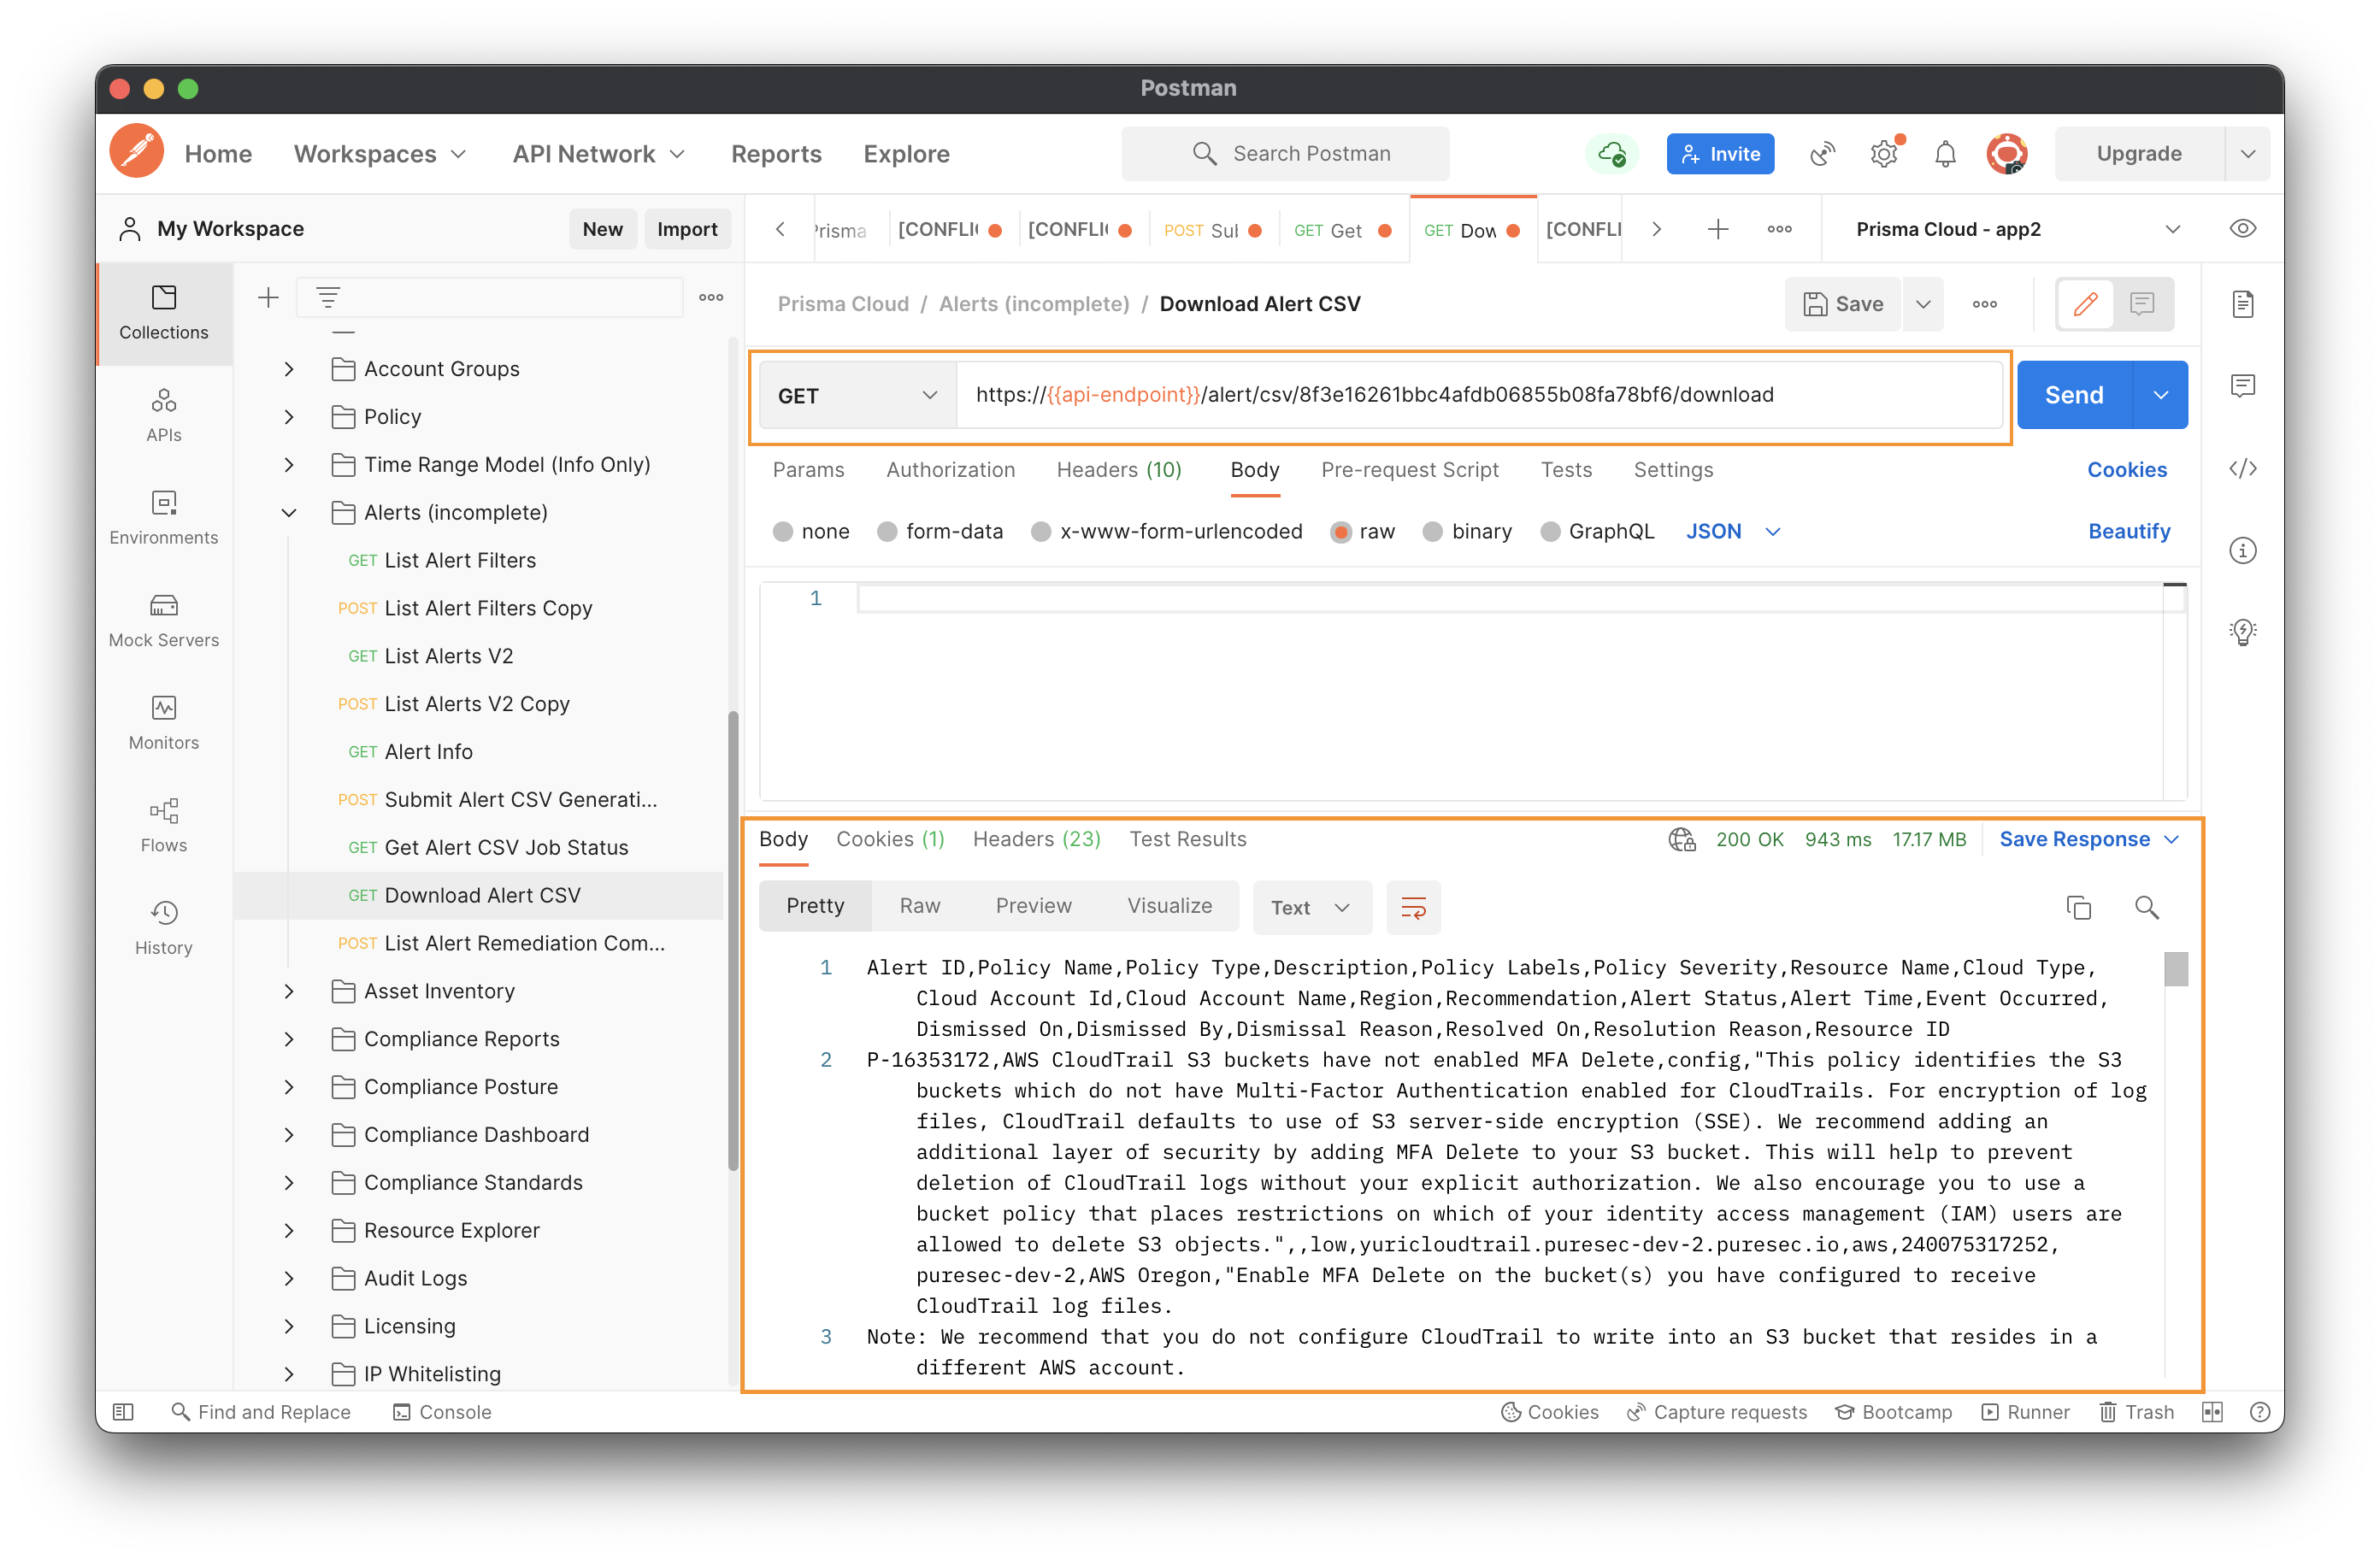Image resolution: width=2380 pixels, height=1559 pixels.
Task: Click the request URL field
Action: point(1478,394)
